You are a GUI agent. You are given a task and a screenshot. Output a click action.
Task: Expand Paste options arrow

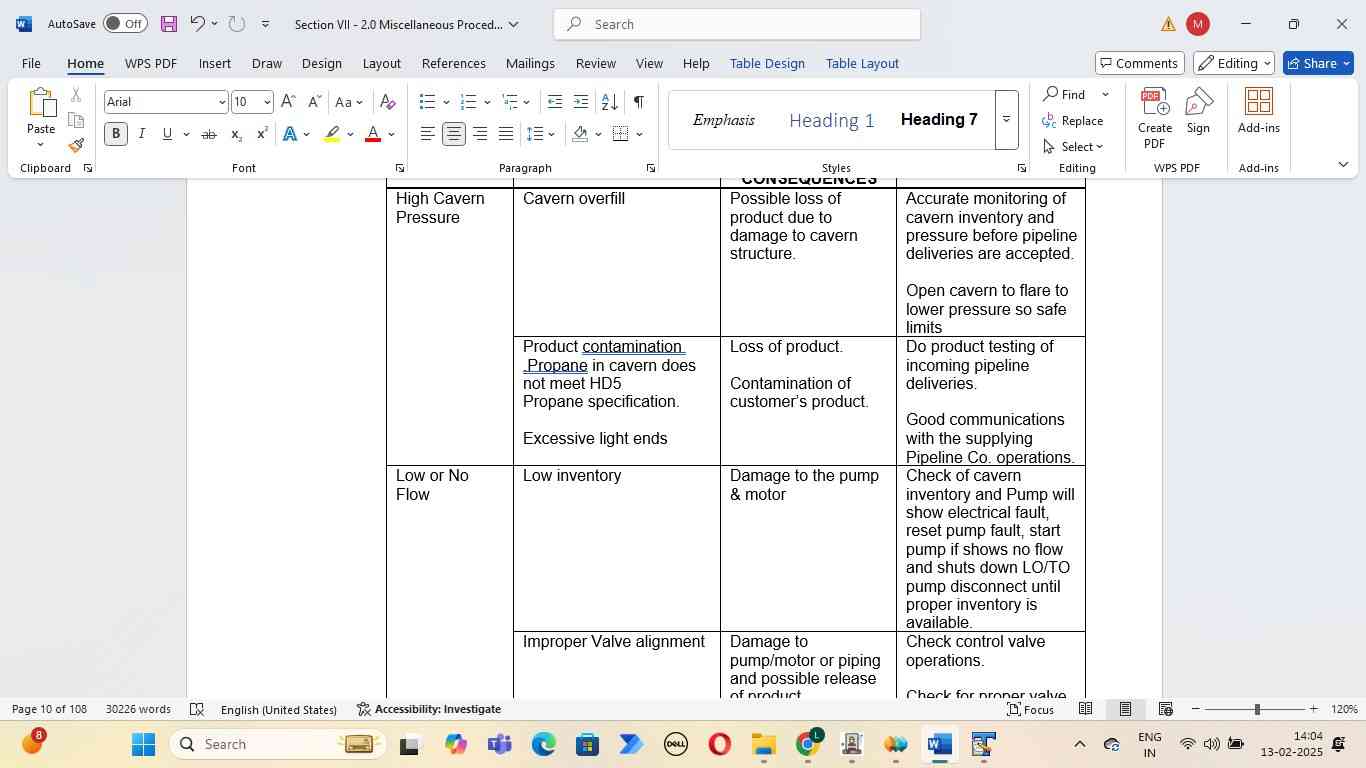41,145
